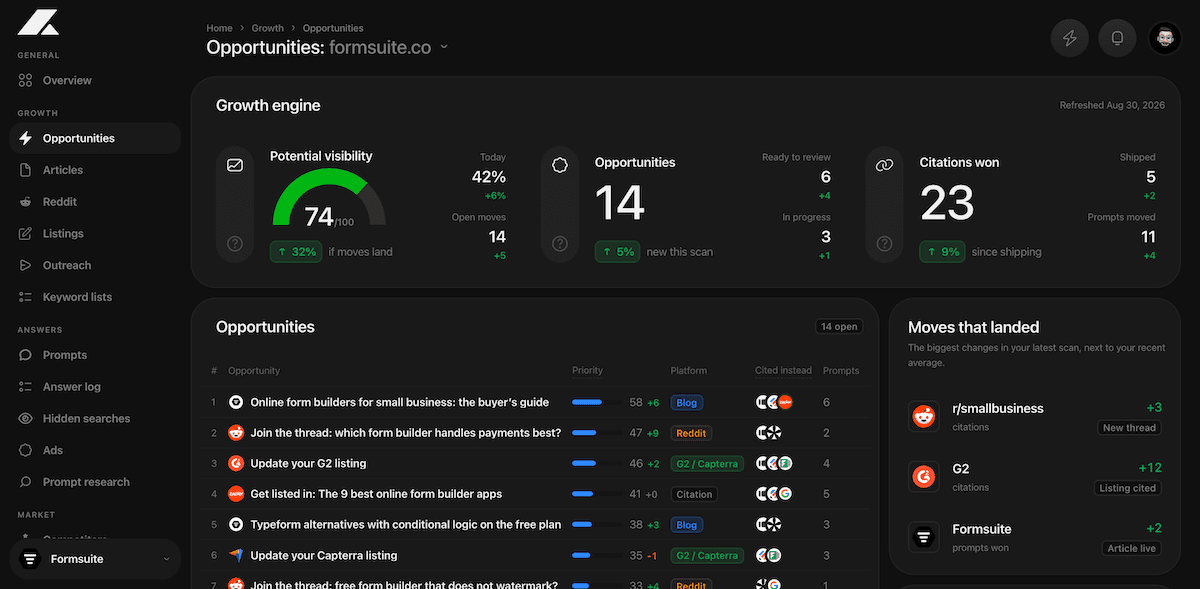Viewport: 1200px width, 589px height.
Task: Click the Potential visibility chart icon
Action: click(x=235, y=165)
